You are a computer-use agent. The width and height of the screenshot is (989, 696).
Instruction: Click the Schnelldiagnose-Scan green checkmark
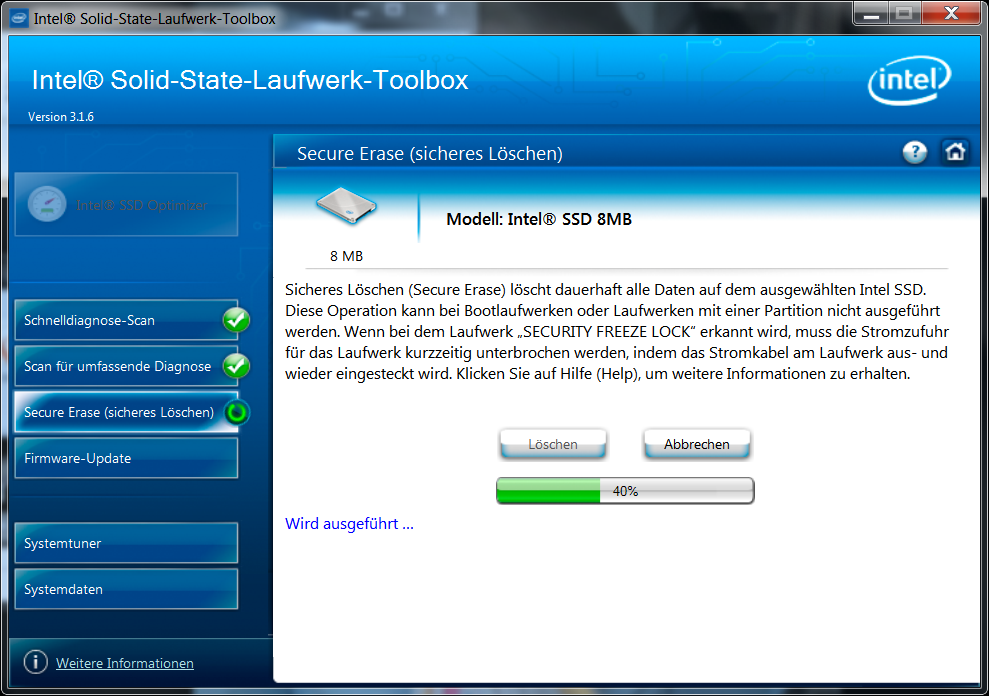236,320
